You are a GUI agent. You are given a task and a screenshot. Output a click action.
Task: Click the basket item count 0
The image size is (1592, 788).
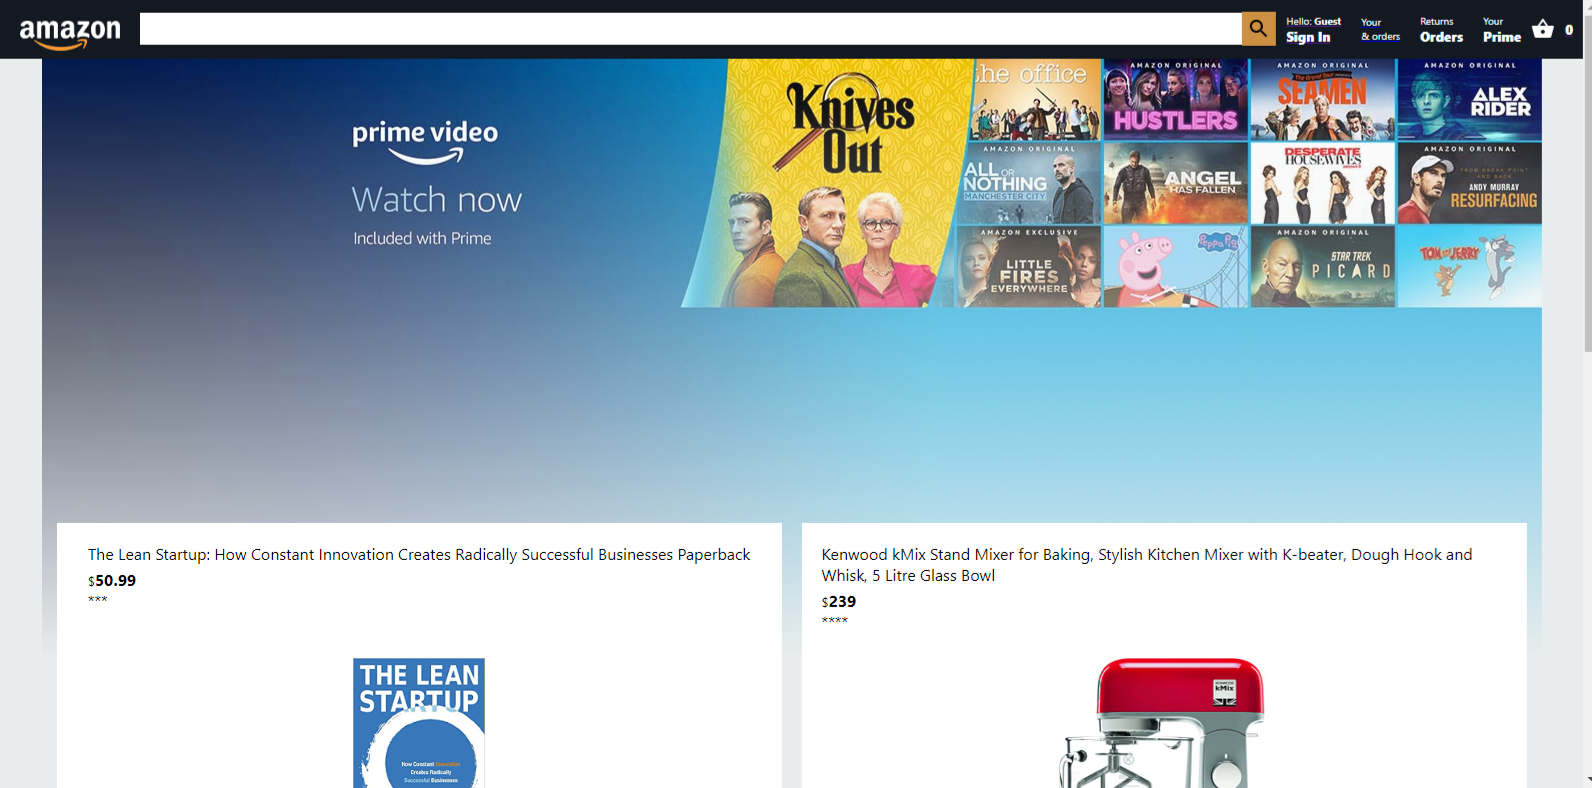click(x=1568, y=30)
